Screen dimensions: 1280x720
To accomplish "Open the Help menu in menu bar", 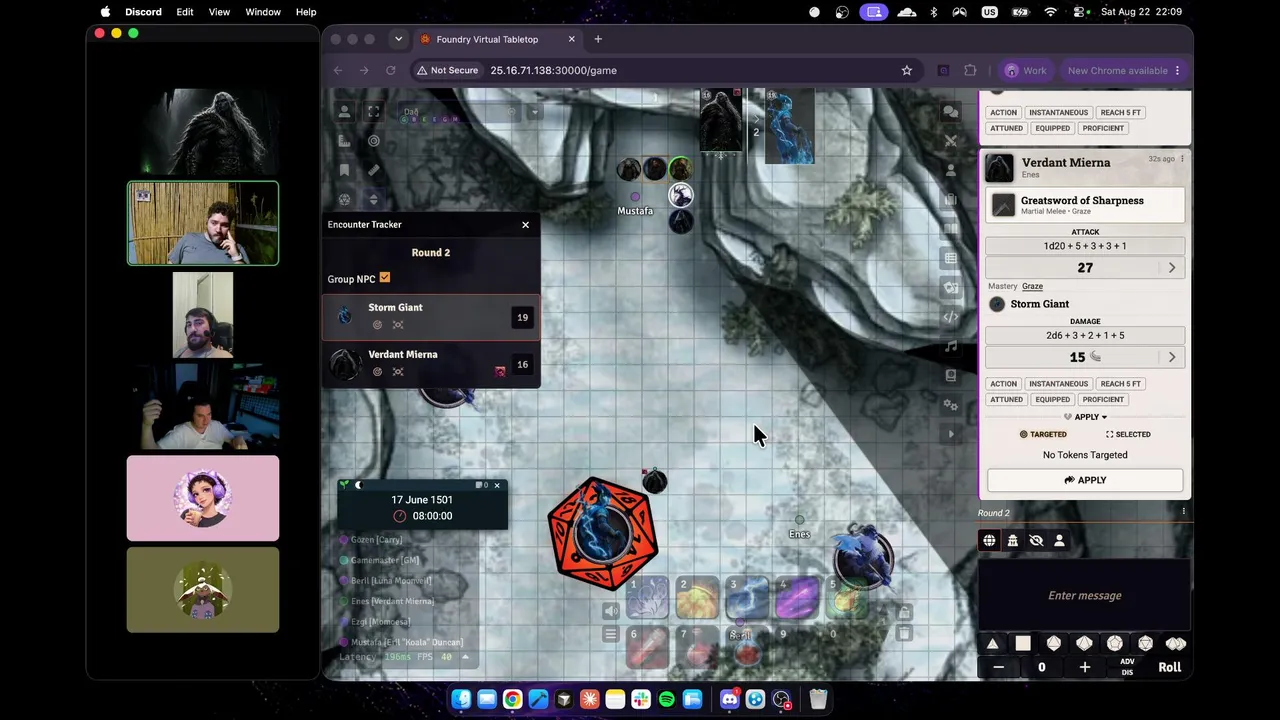I will (x=306, y=12).
